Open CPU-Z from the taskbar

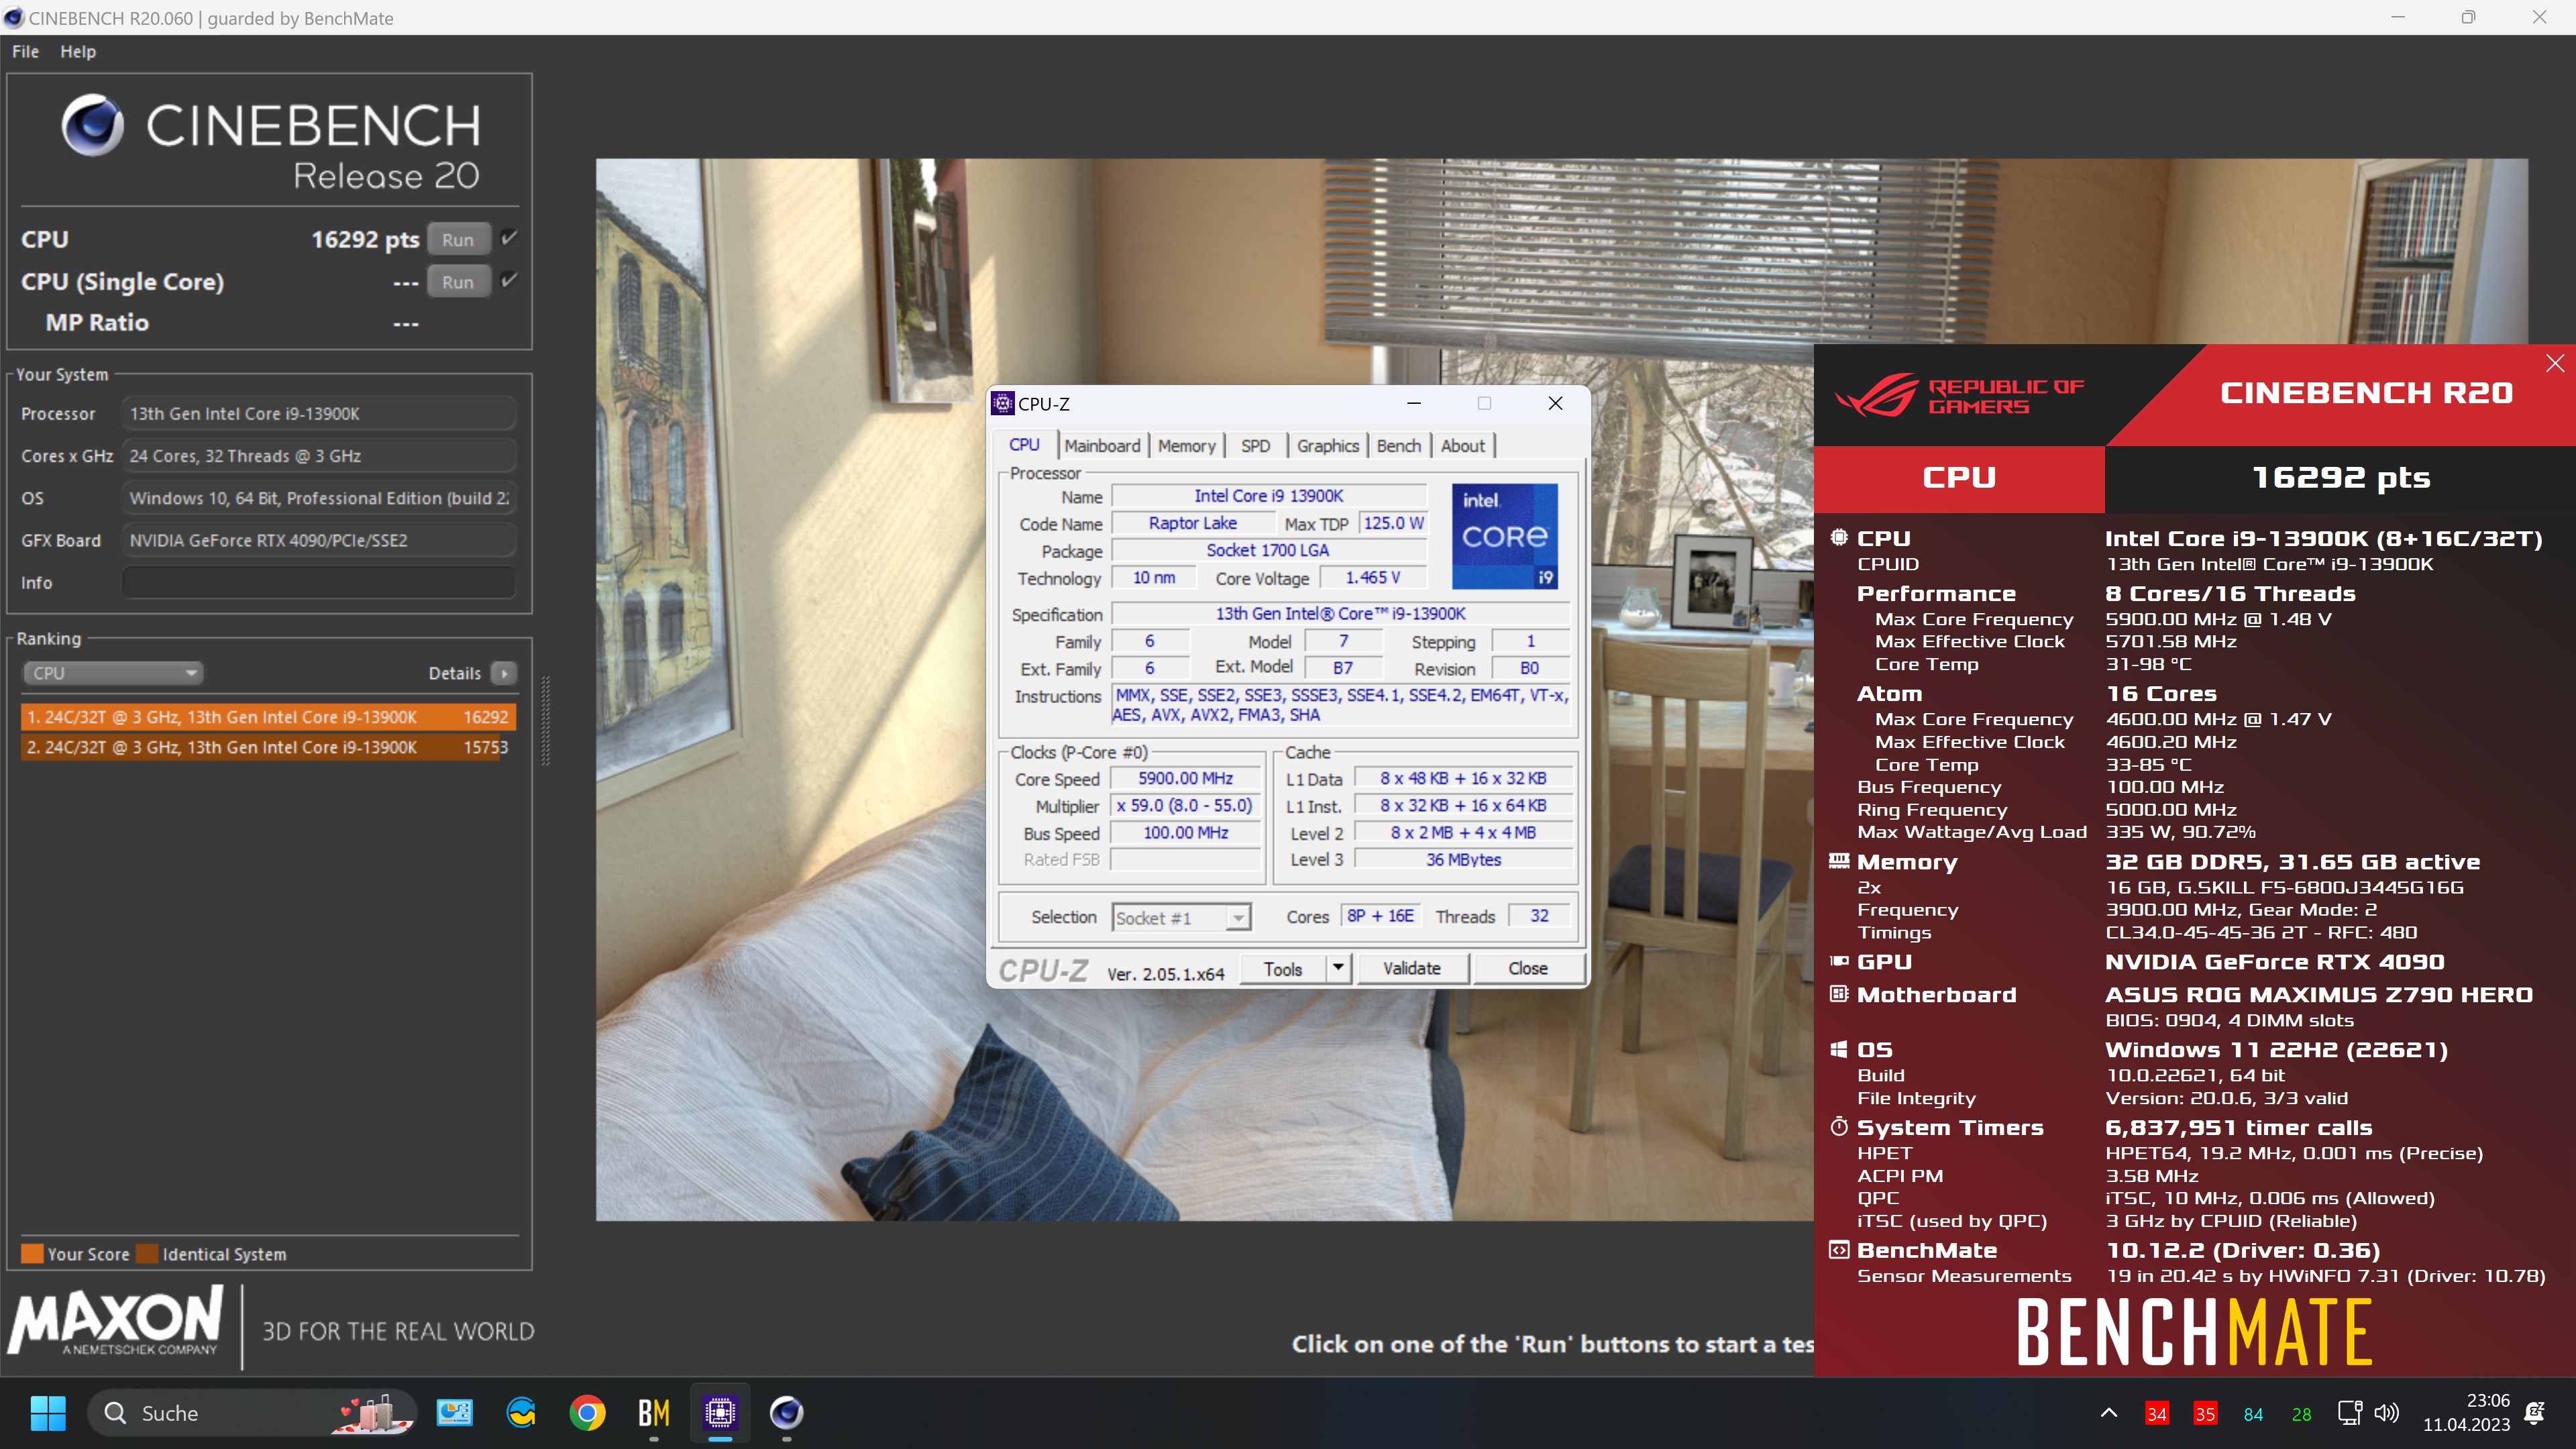click(x=720, y=1413)
